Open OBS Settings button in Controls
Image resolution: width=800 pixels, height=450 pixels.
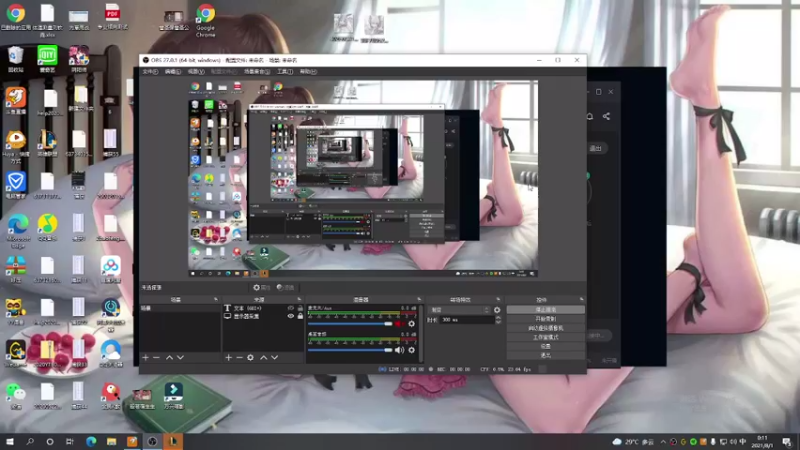545,346
